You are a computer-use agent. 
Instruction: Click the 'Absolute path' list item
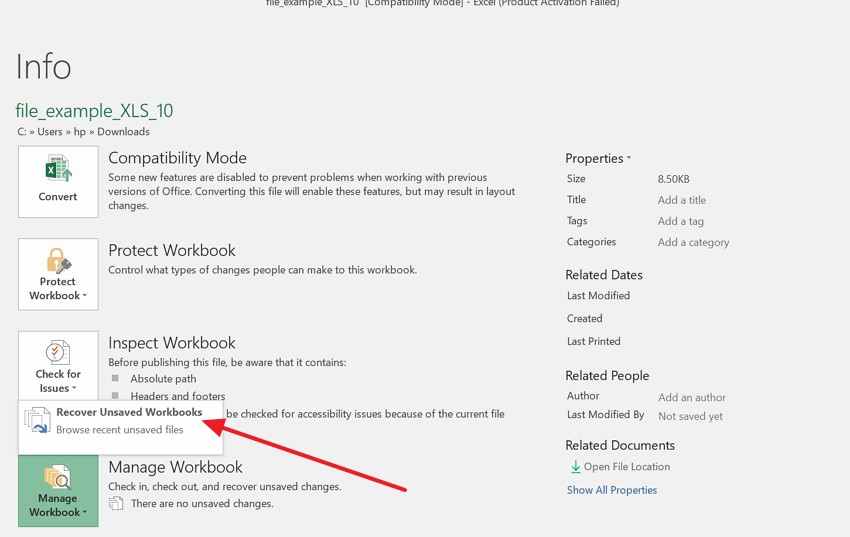point(163,379)
